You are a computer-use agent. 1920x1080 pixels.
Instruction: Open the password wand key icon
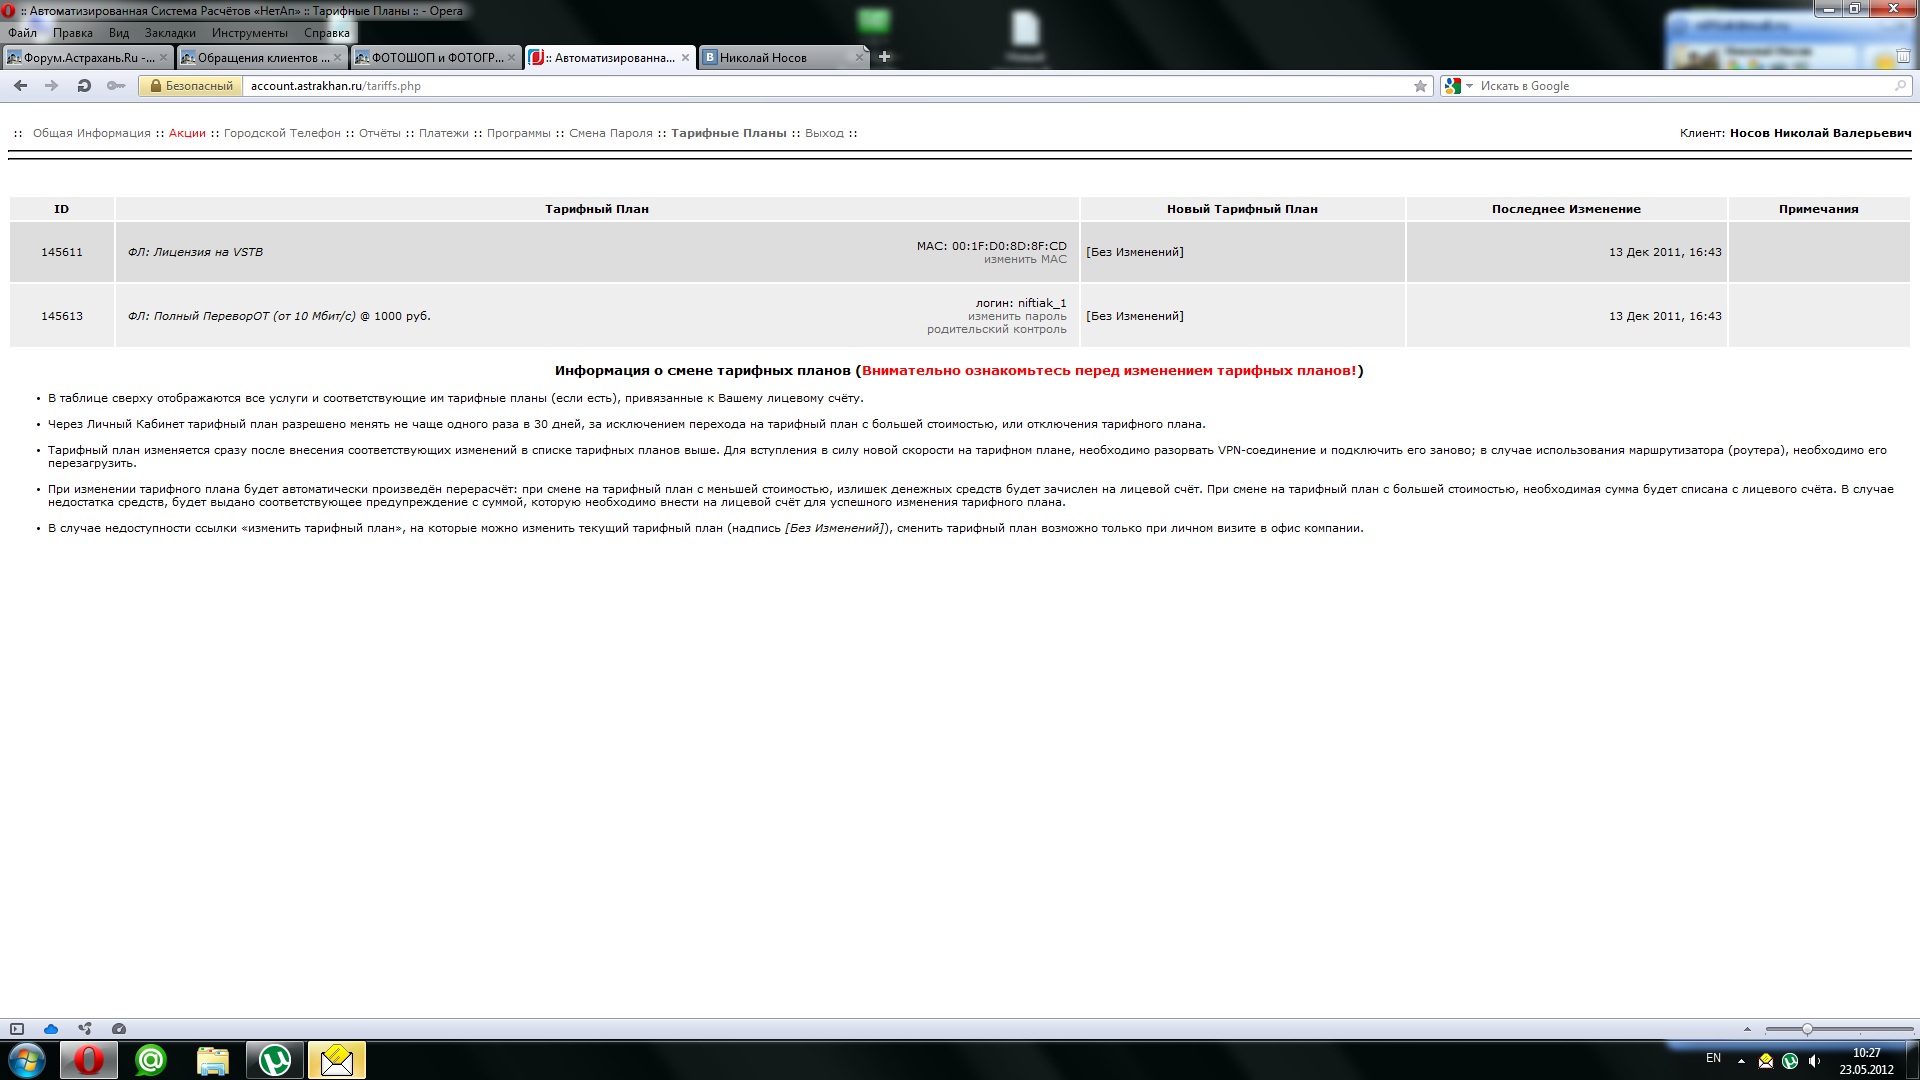[116, 86]
